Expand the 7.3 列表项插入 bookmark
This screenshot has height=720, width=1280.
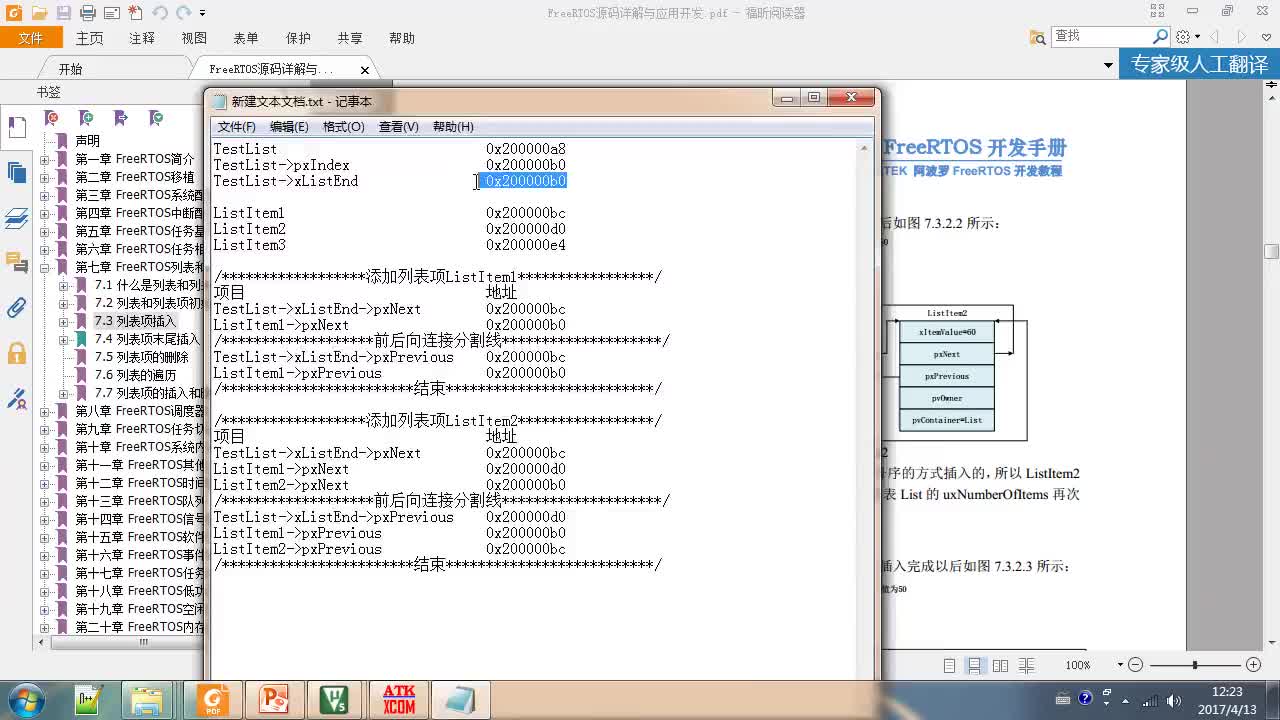click(63, 321)
